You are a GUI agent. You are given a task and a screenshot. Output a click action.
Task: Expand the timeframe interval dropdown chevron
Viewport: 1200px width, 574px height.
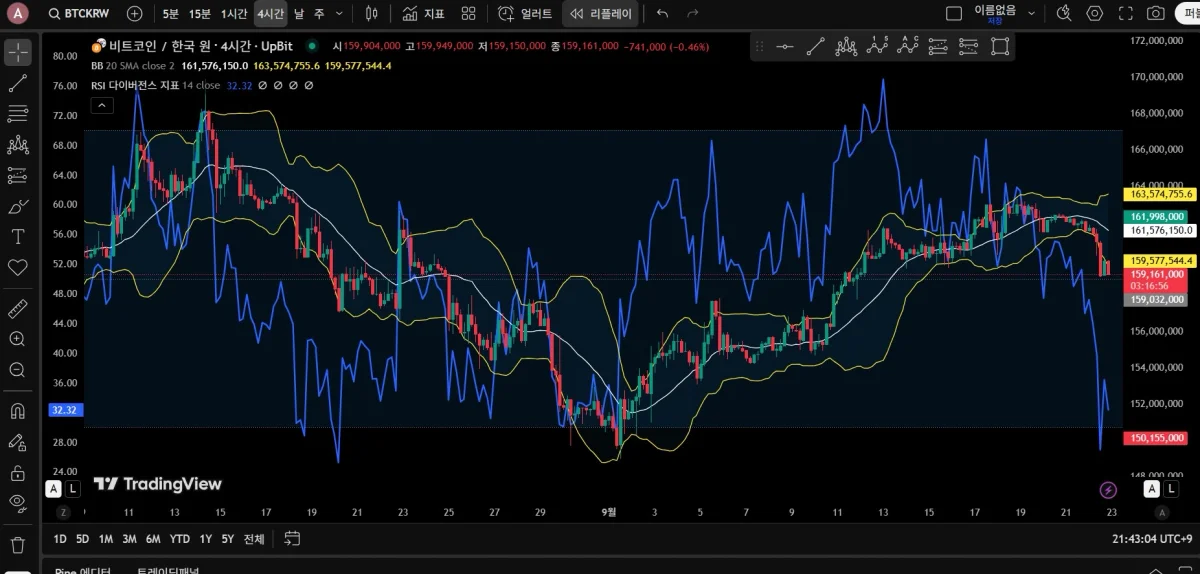pos(339,14)
